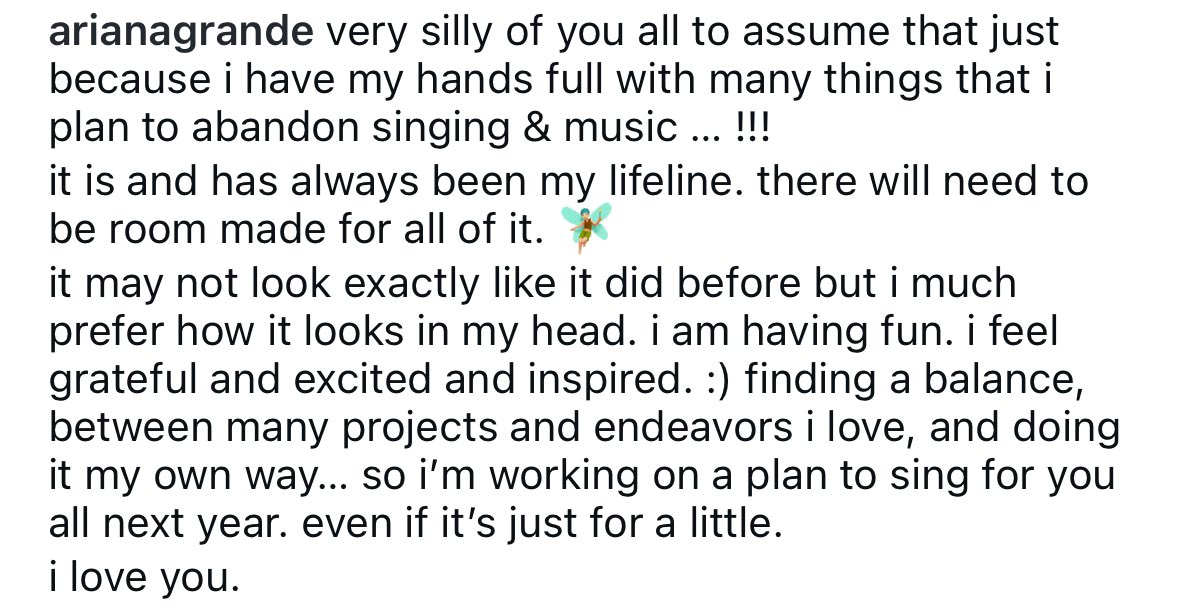Click the final line "i love you."
This screenshot has height=611, width=1179.
(x=144, y=578)
